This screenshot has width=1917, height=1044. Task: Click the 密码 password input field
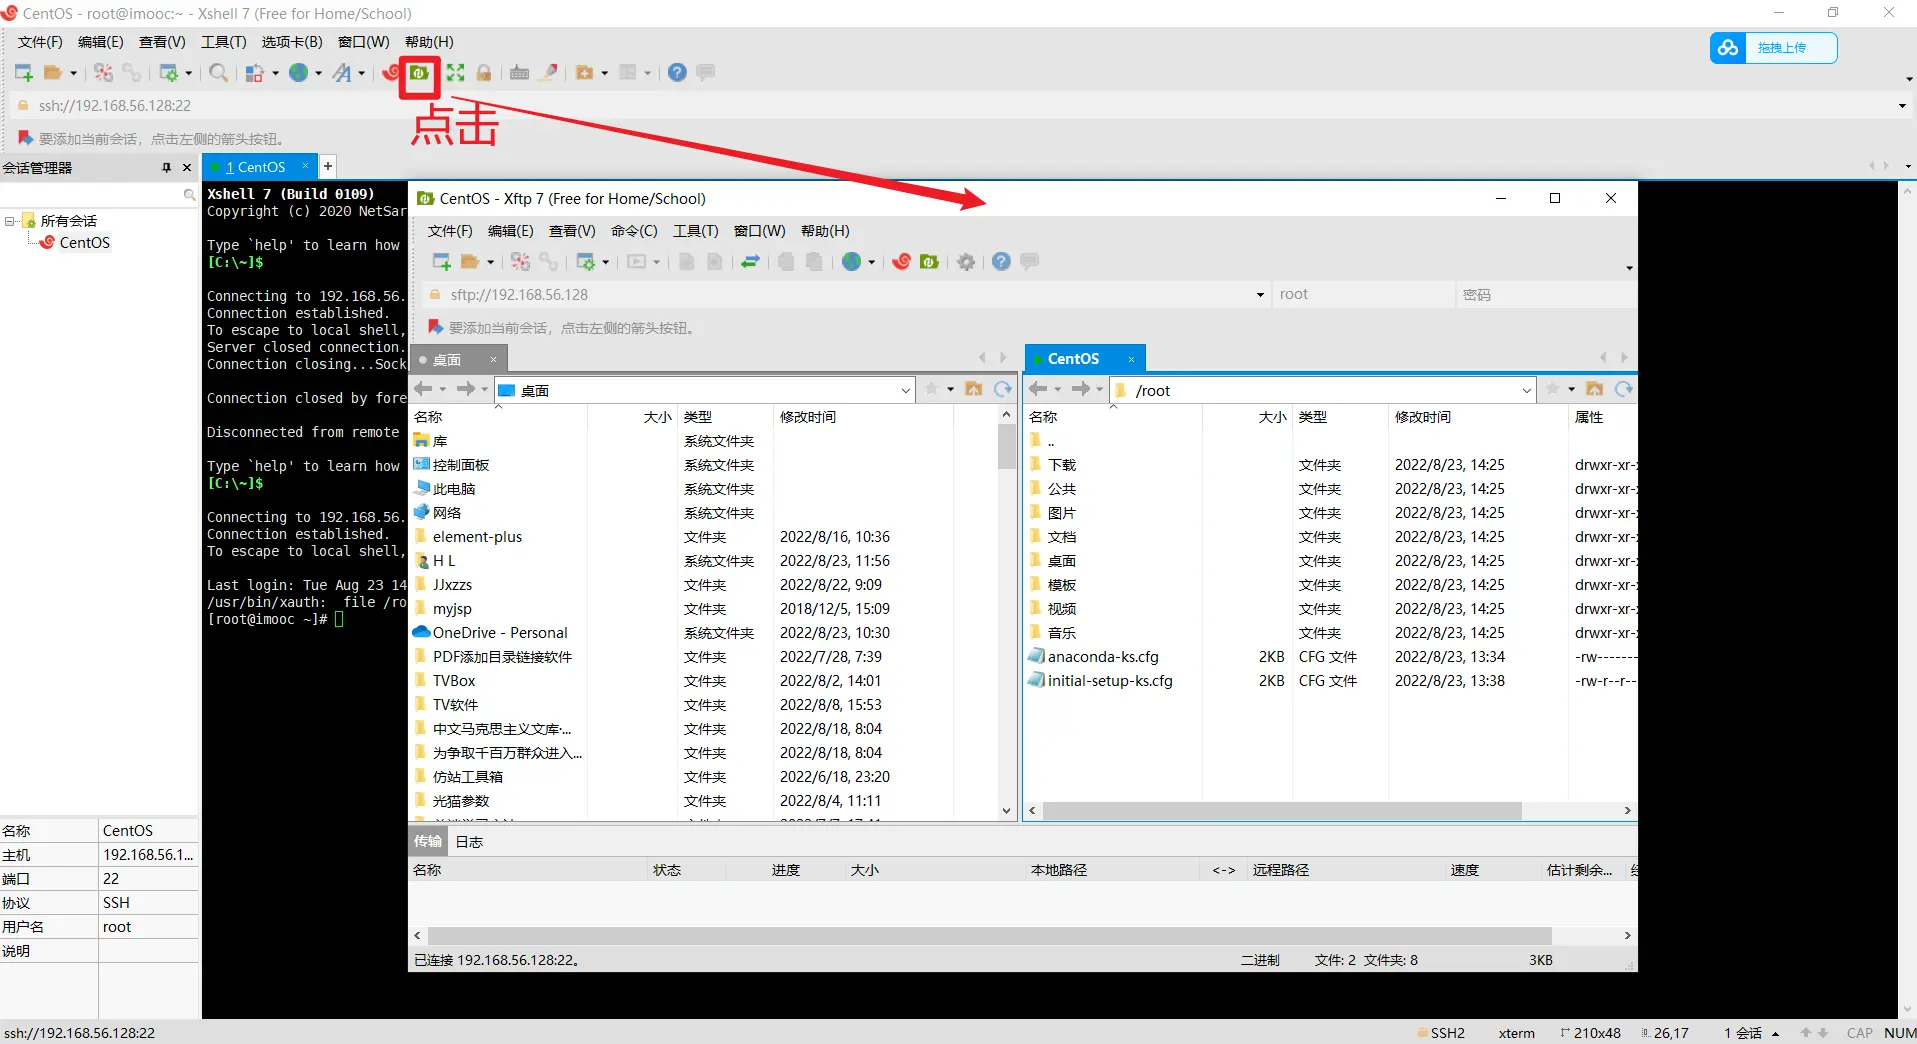pos(1543,295)
